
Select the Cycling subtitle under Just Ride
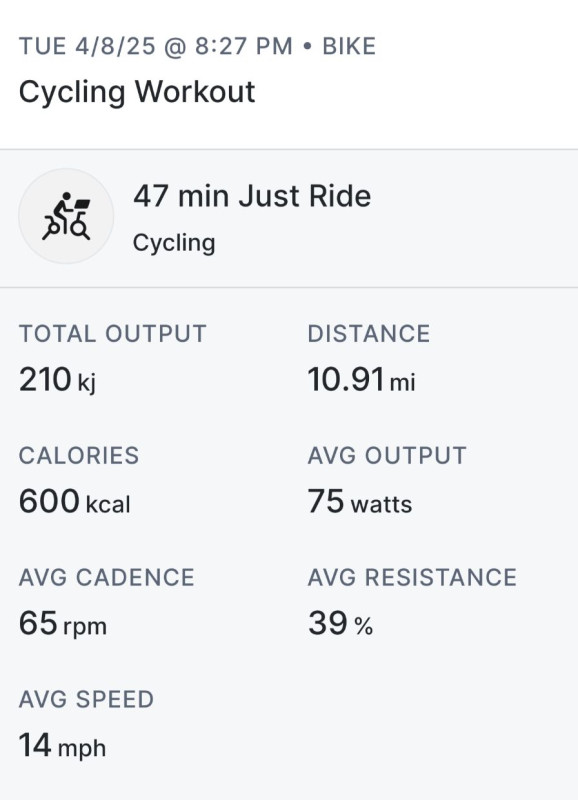[x=174, y=243]
